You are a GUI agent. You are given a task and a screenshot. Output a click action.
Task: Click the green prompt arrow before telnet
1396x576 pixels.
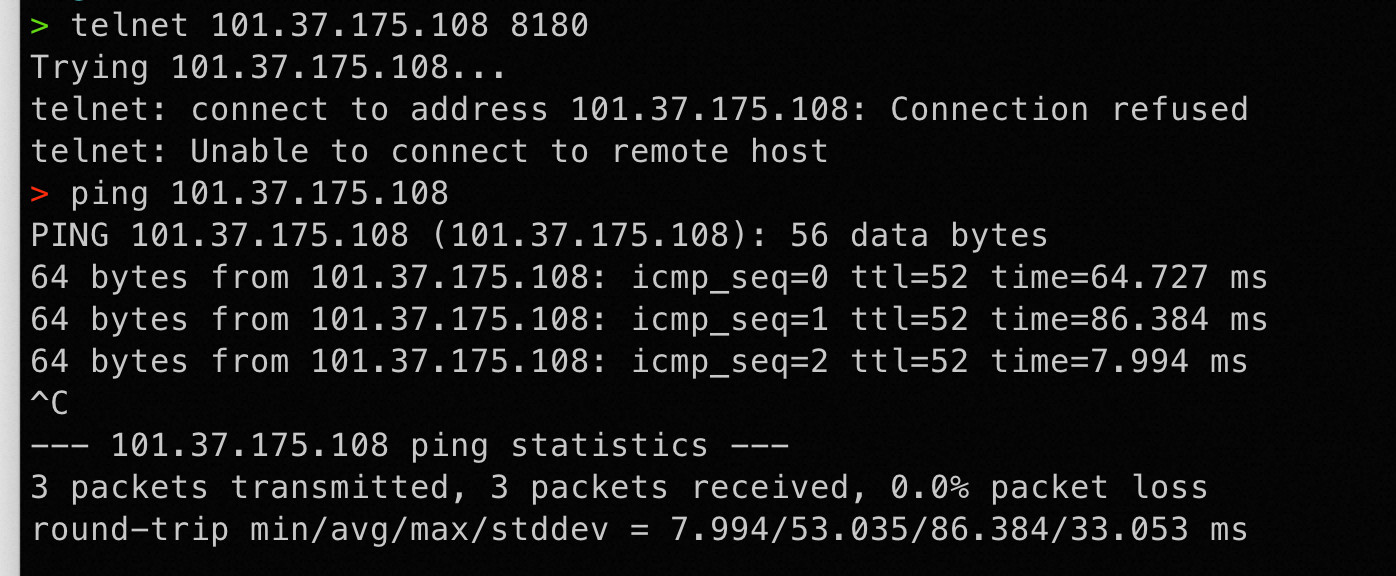(39, 26)
